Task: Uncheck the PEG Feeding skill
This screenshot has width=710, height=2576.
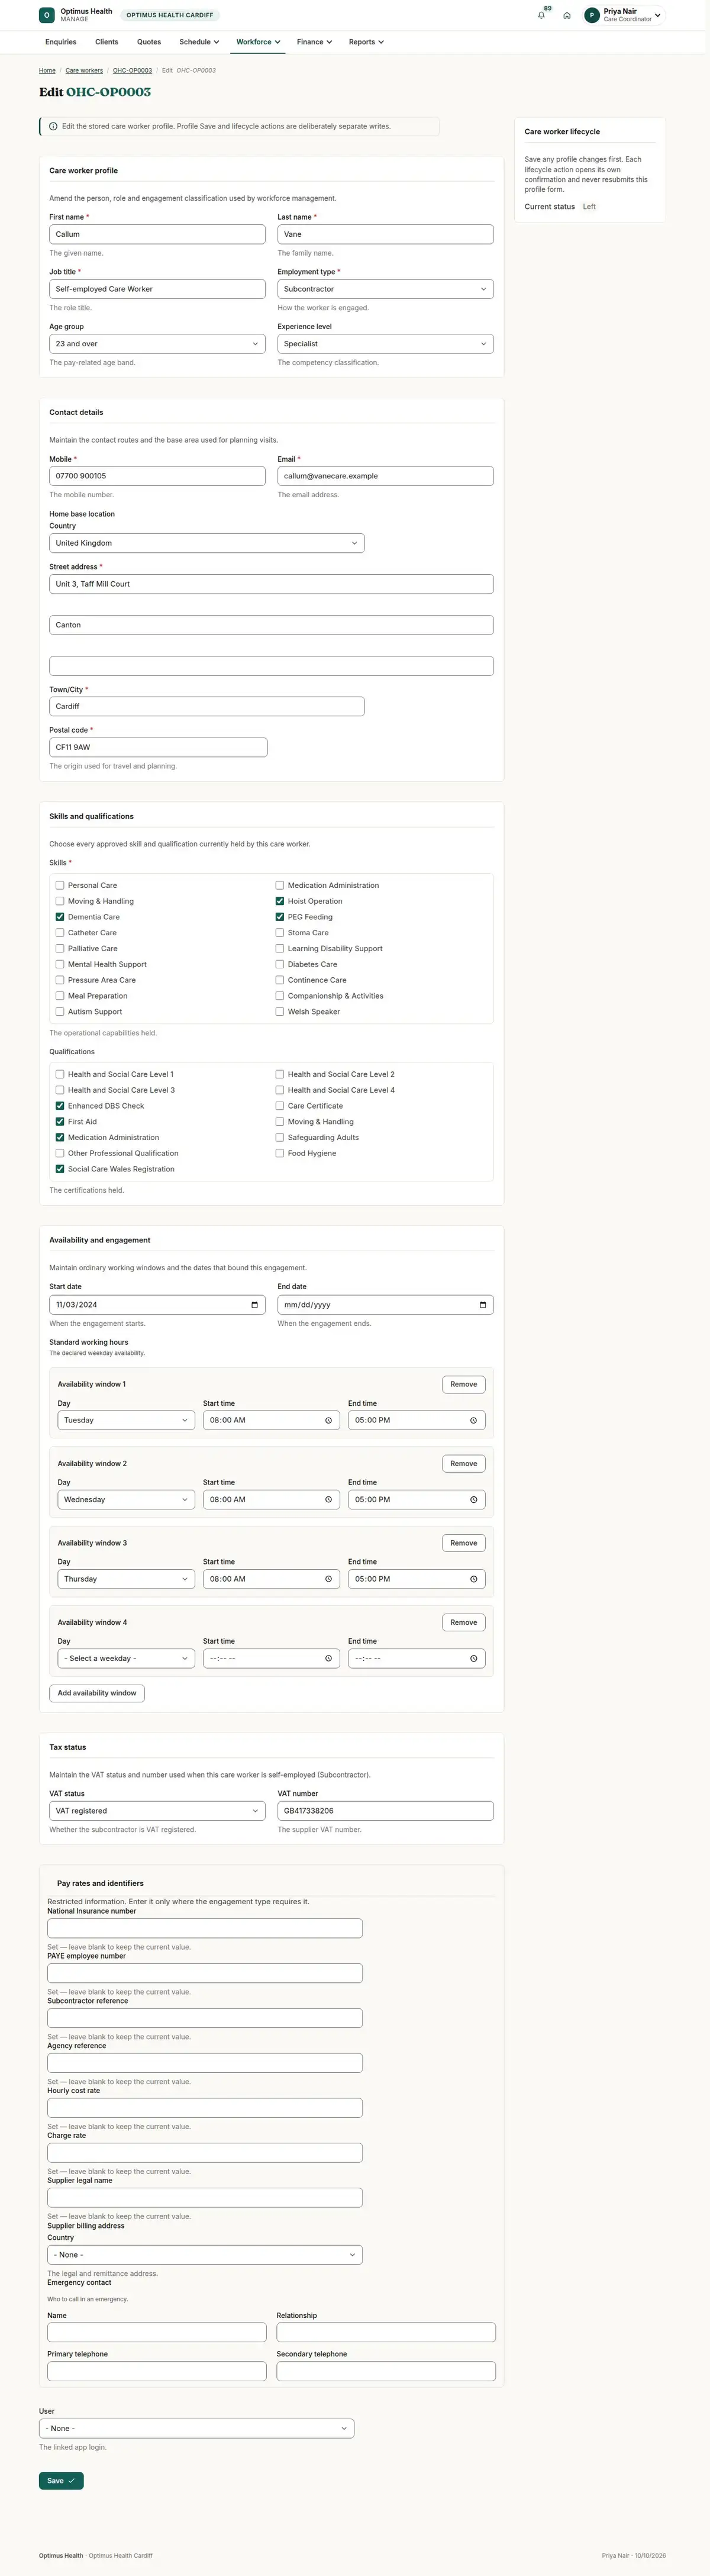Action: point(280,917)
